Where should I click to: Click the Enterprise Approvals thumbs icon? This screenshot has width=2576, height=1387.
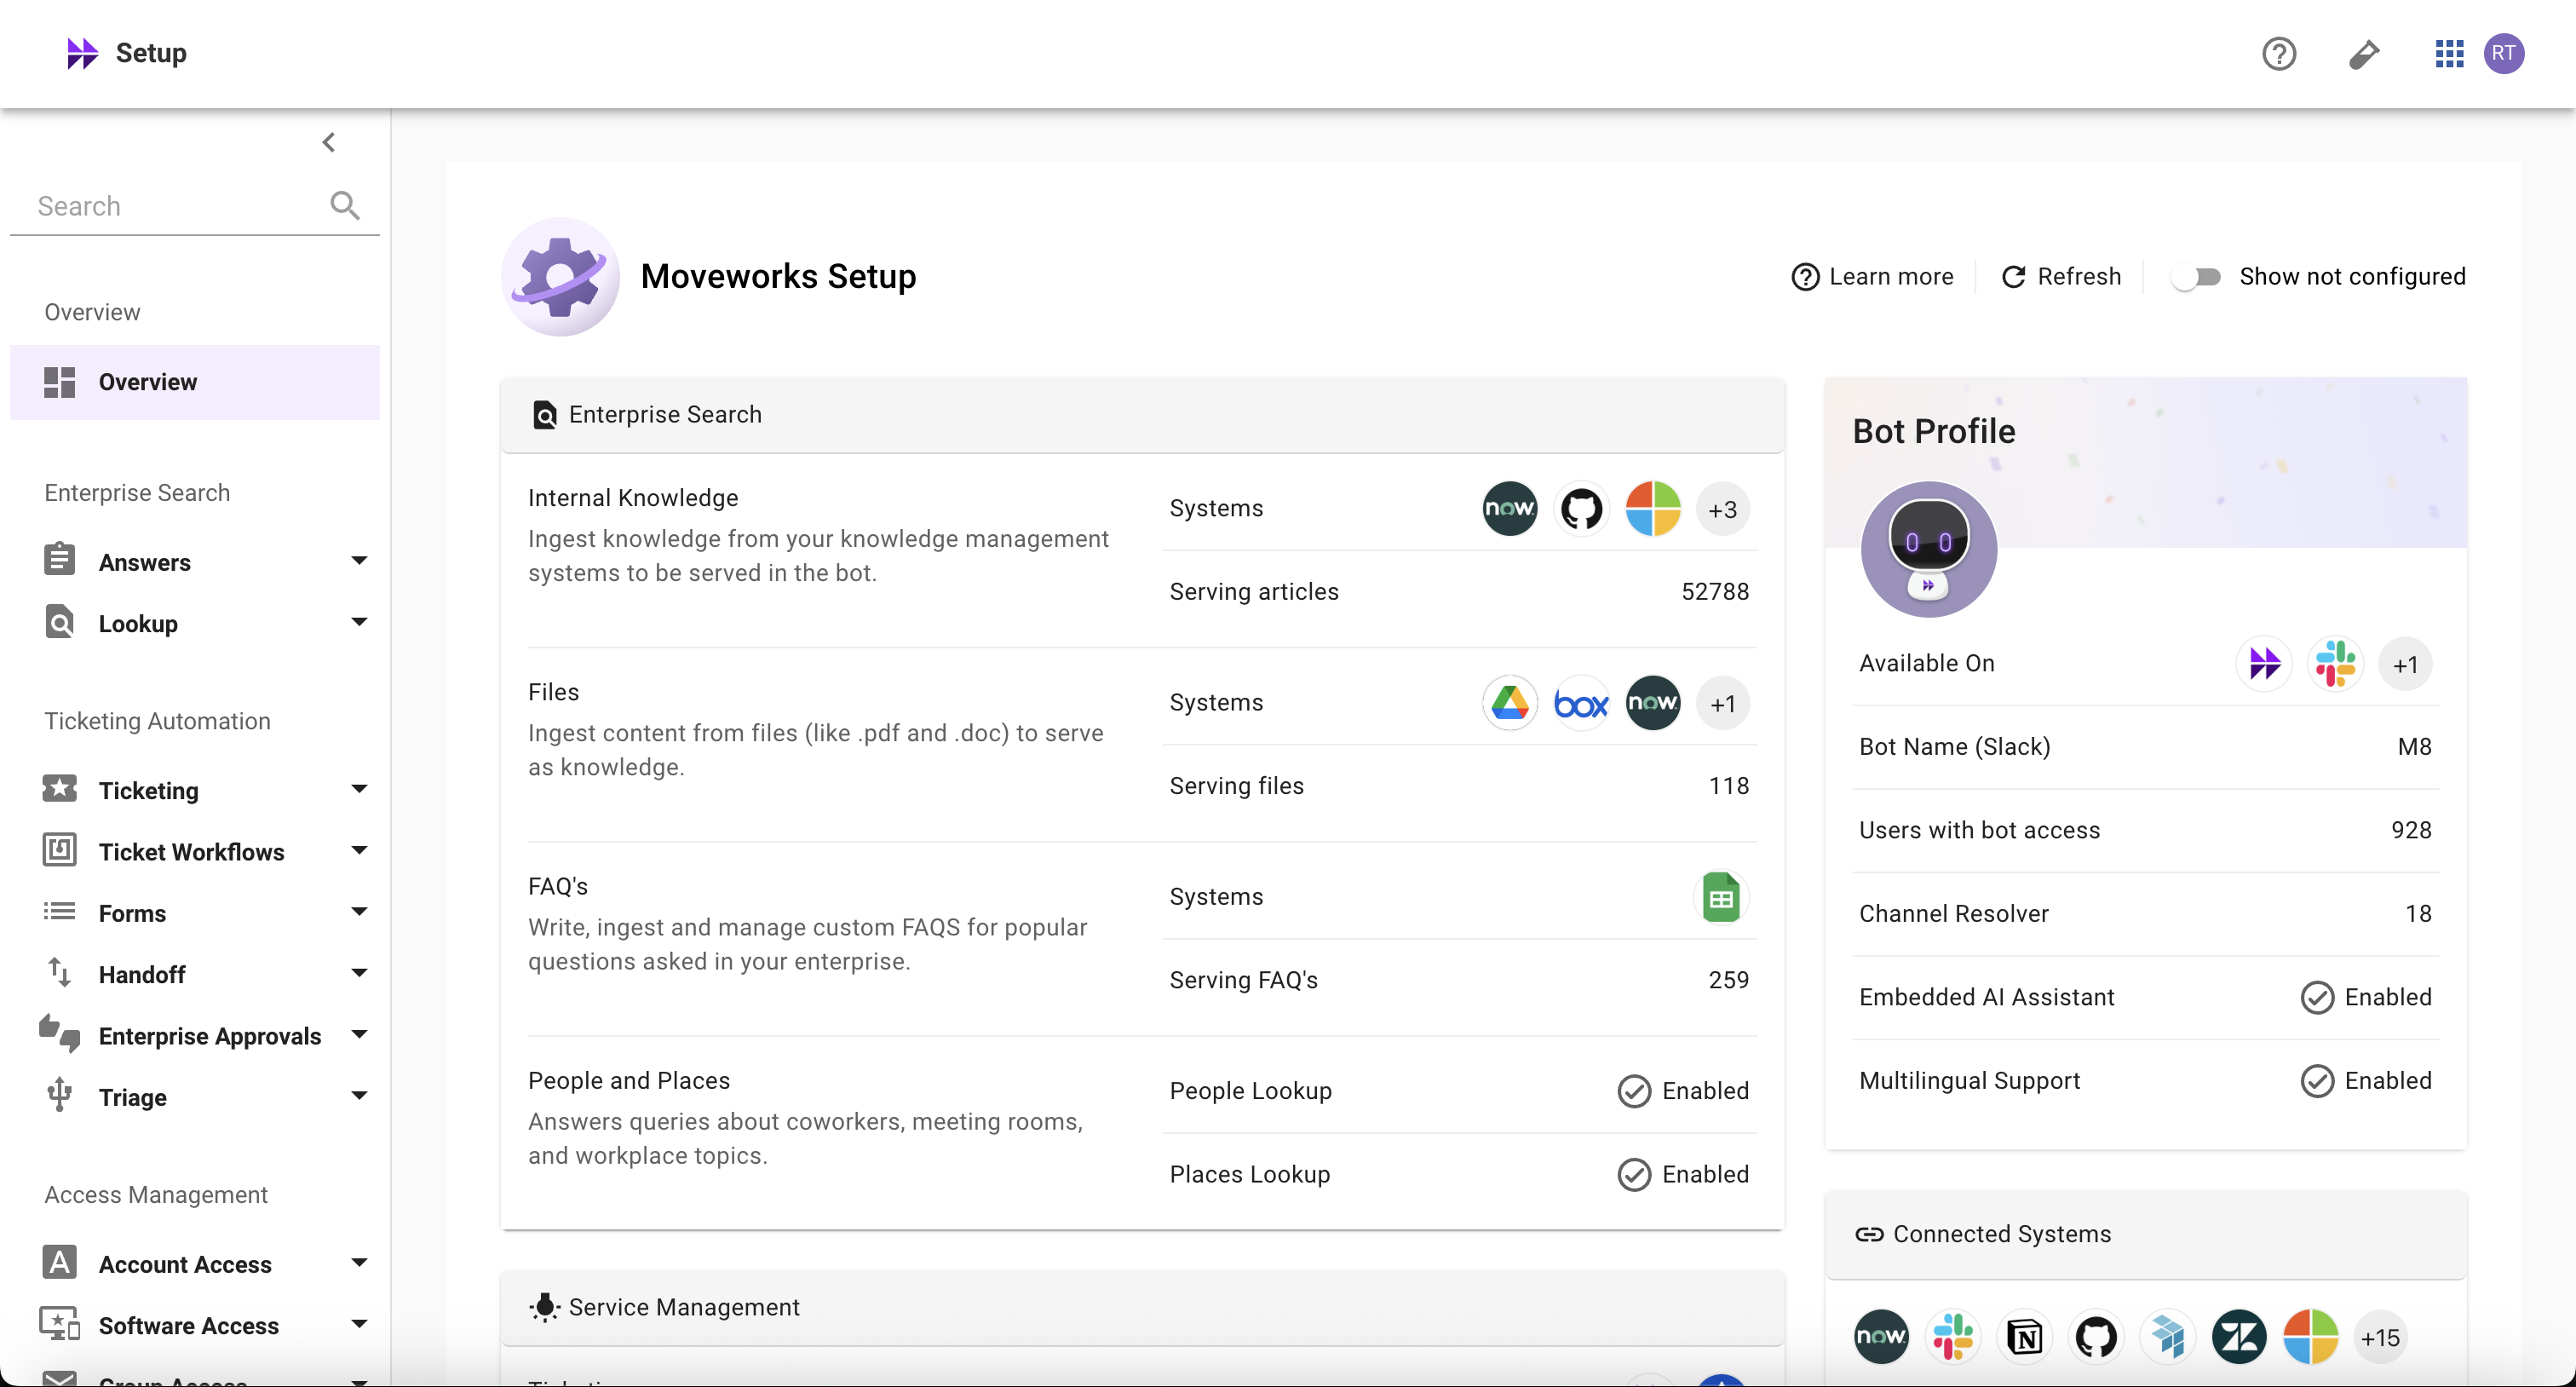point(60,1033)
